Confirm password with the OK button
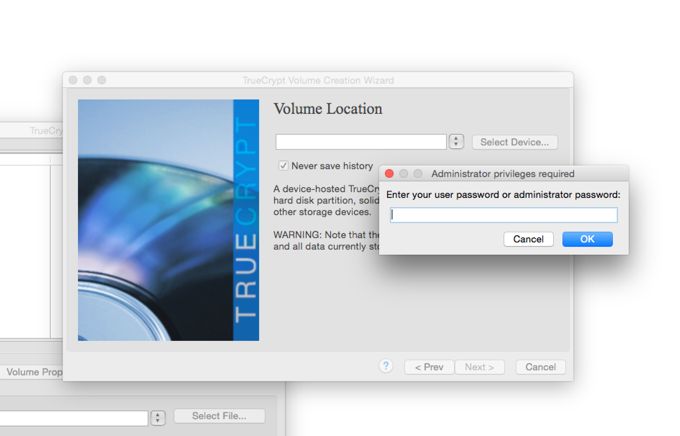This screenshot has height=436, width=680. click(x=587, y=239)
